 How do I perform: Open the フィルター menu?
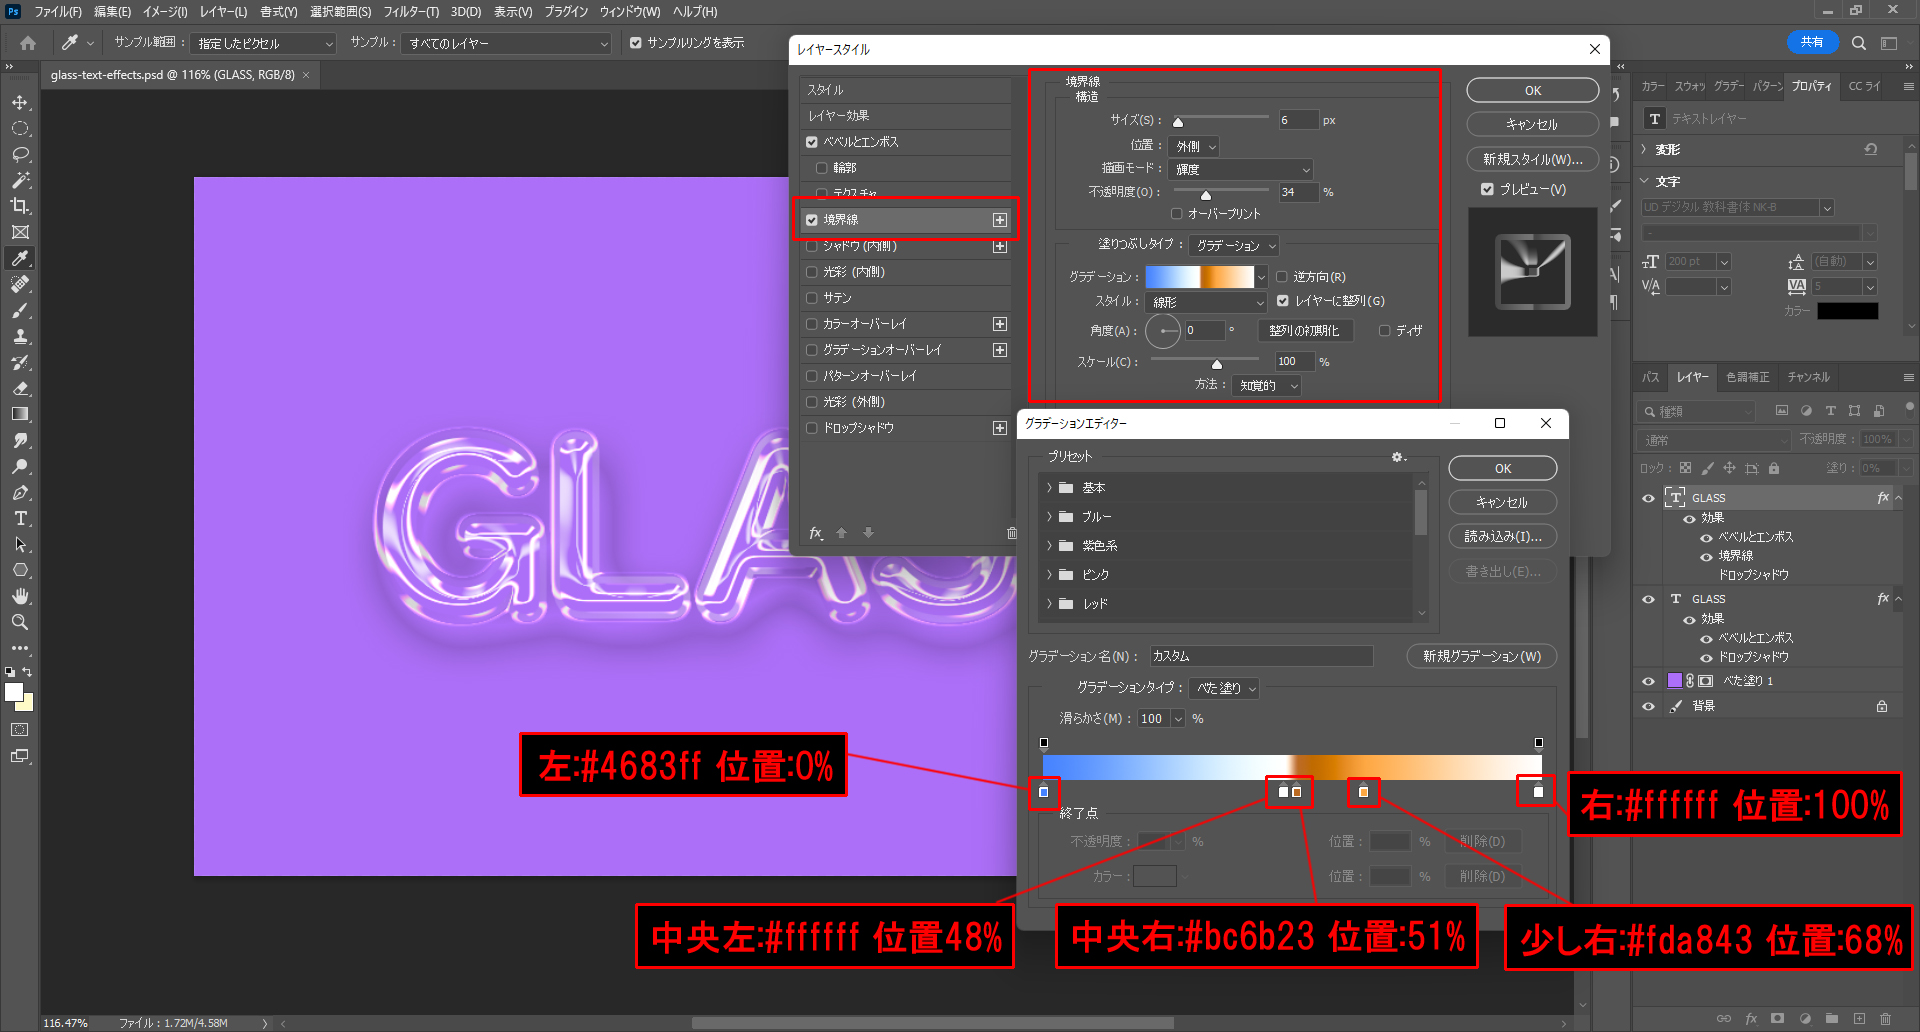pyautogui.click(x=410, y=12)
